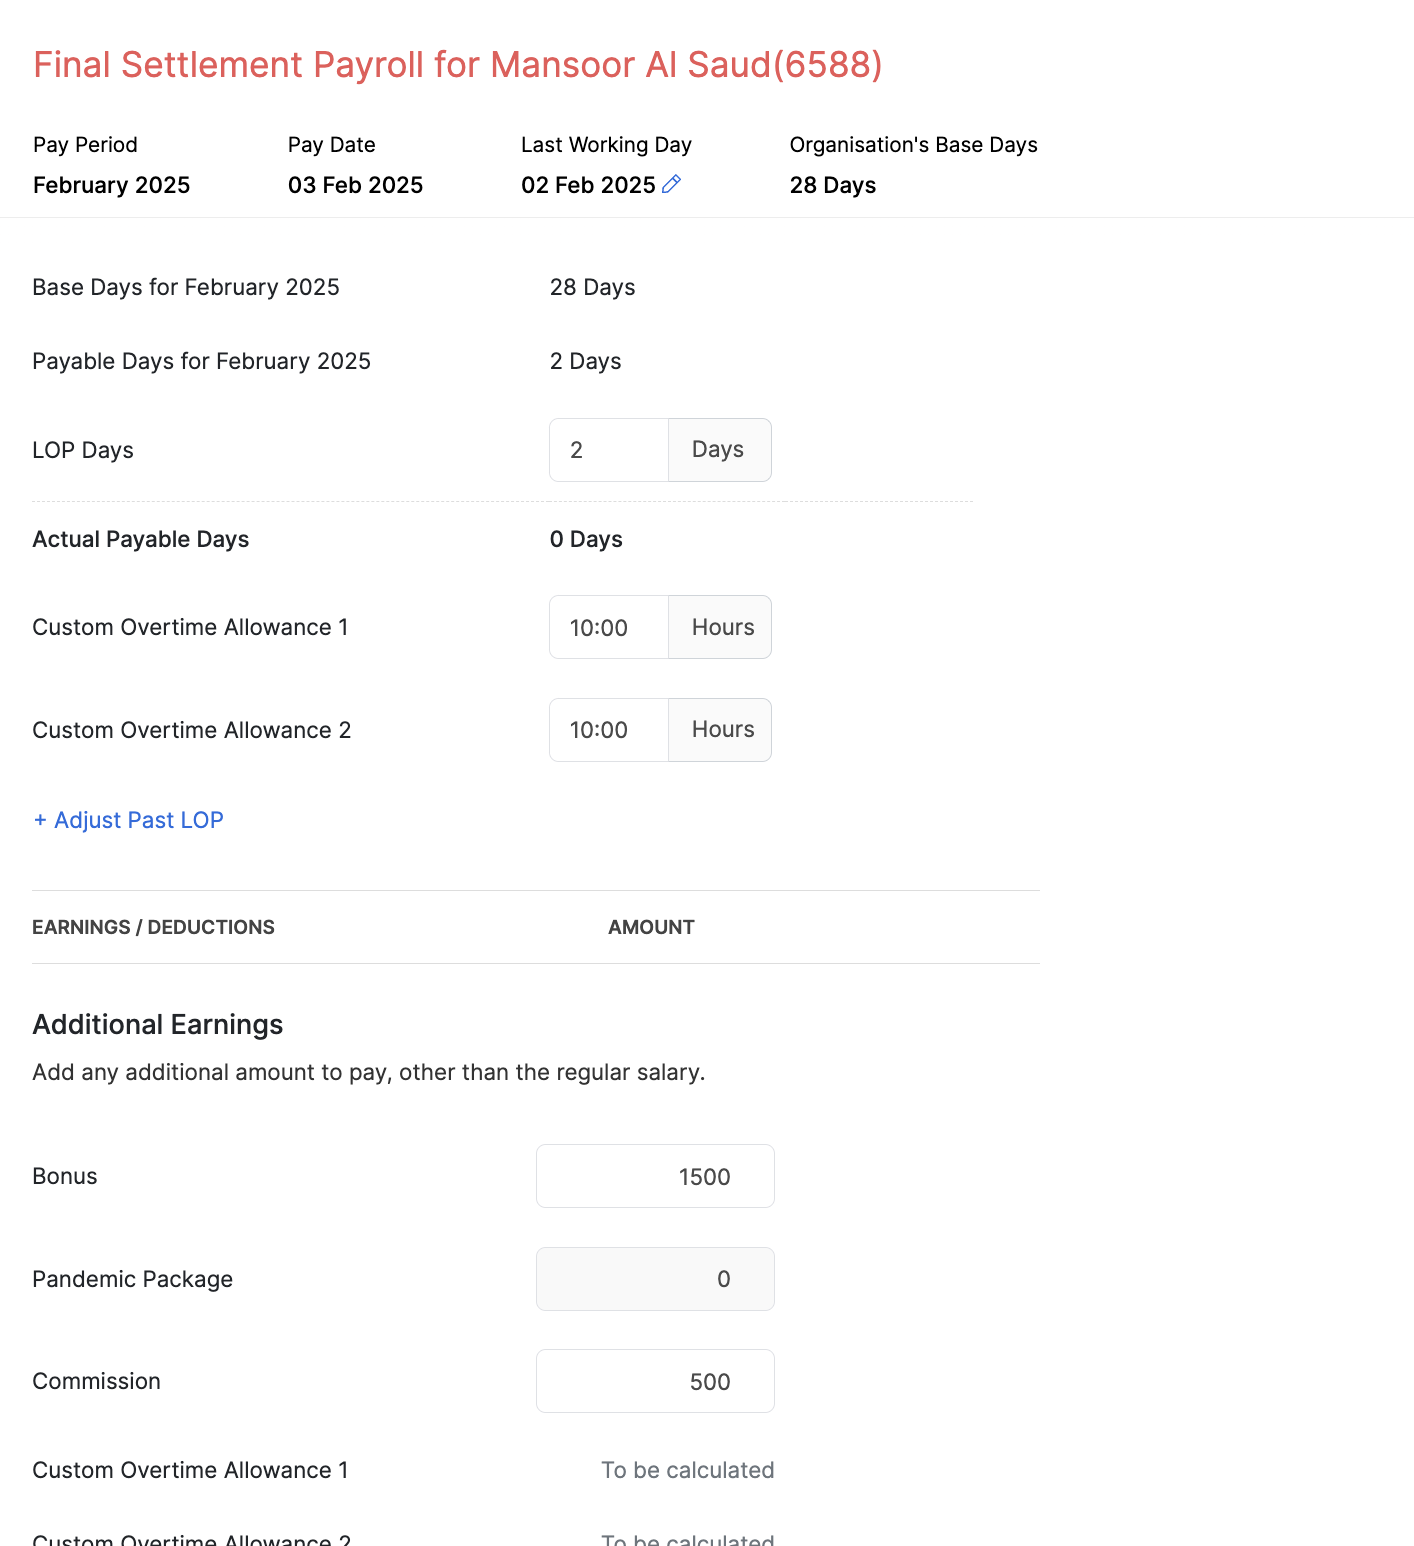Viewport: 1414px width, 1546px height.
Task: Edit the Last Working Day pencil icon
Action: point(672,184)
